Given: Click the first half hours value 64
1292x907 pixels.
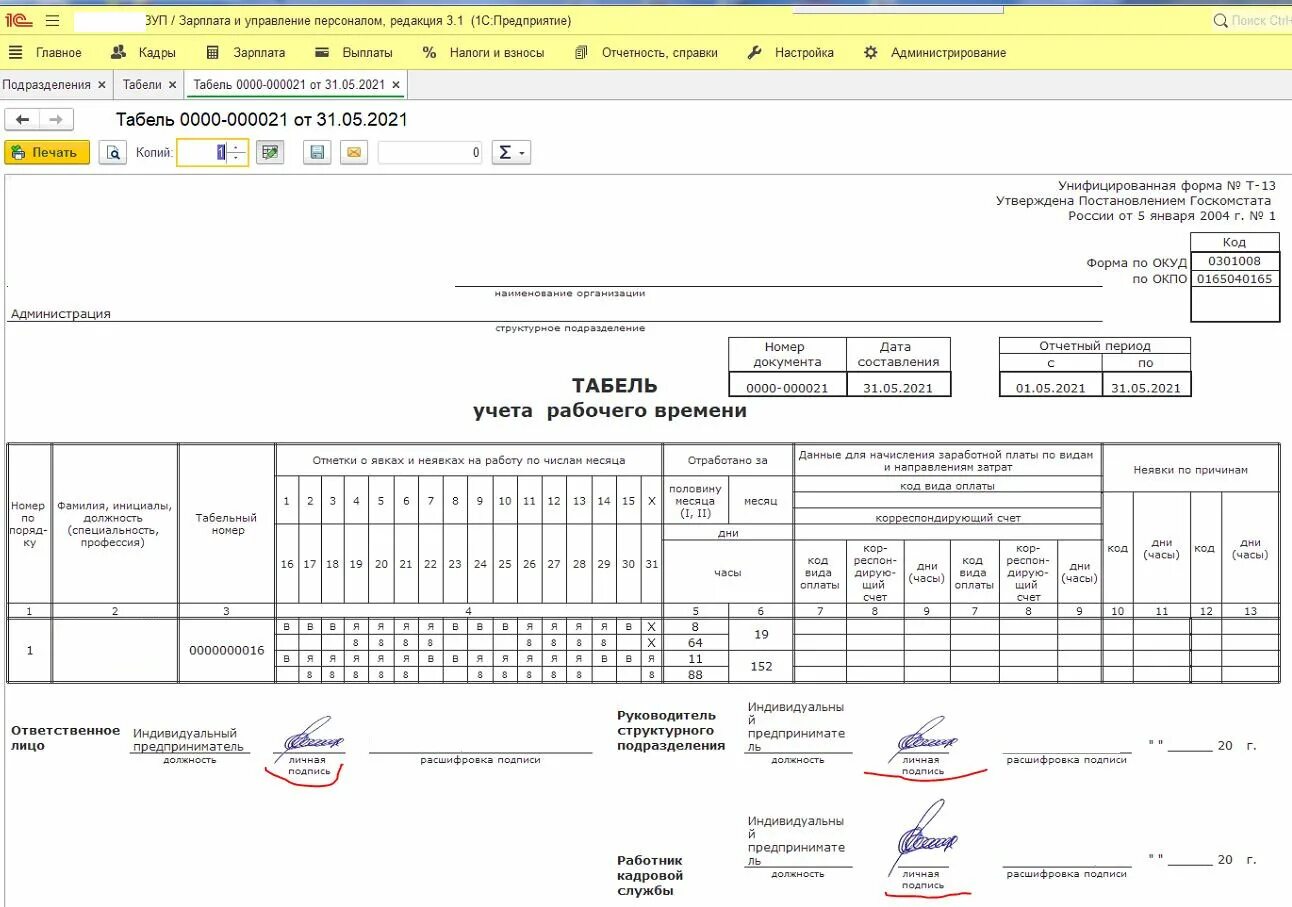Looking at the screenshot, I should [695, 643].
